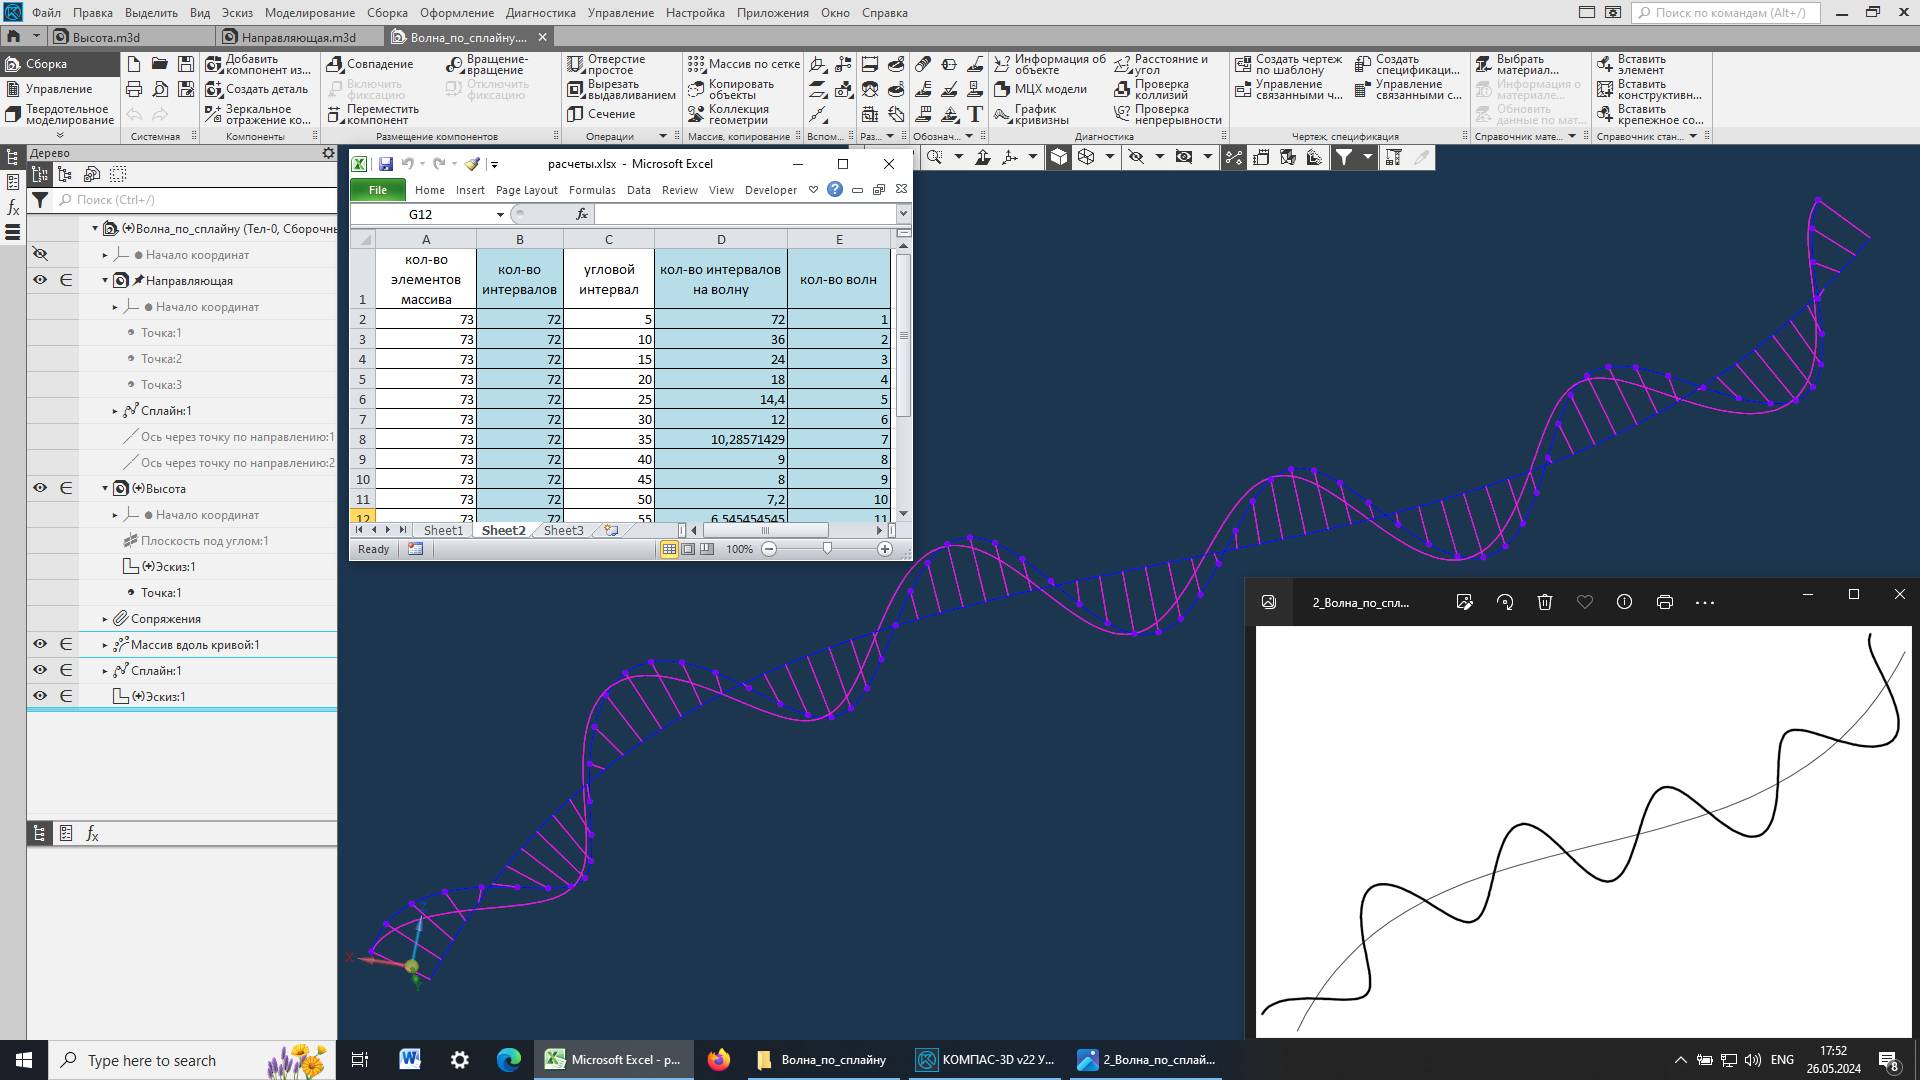Collapse the Направляющая tree node

105,281
